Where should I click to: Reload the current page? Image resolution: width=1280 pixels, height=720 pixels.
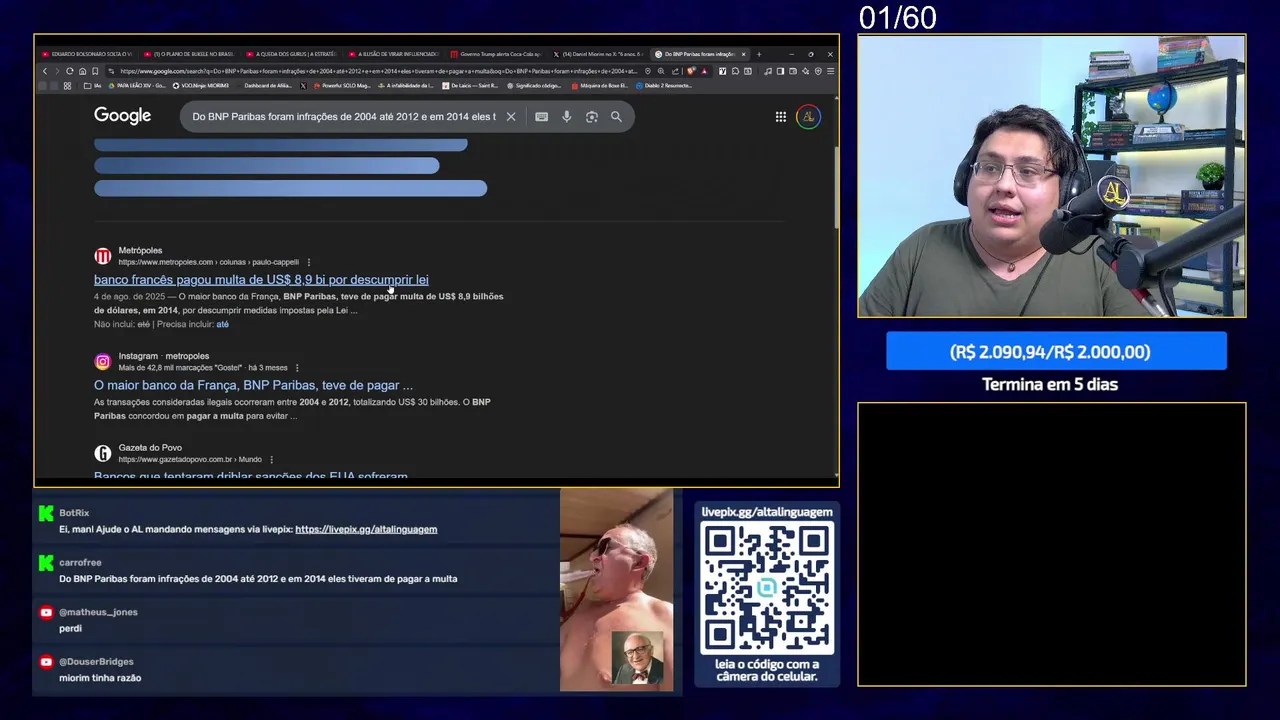coord(69,71)
